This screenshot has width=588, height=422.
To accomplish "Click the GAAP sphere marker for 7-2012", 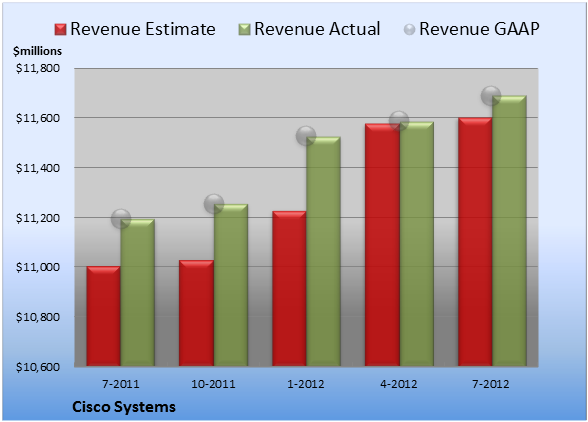I will [491, 96].
